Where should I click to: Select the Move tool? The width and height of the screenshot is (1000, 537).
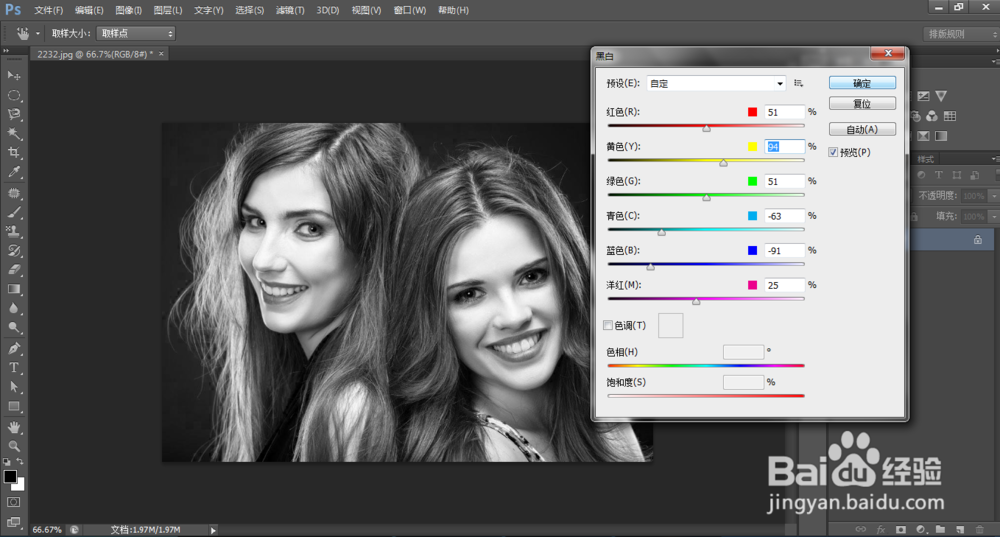[13, 75]
